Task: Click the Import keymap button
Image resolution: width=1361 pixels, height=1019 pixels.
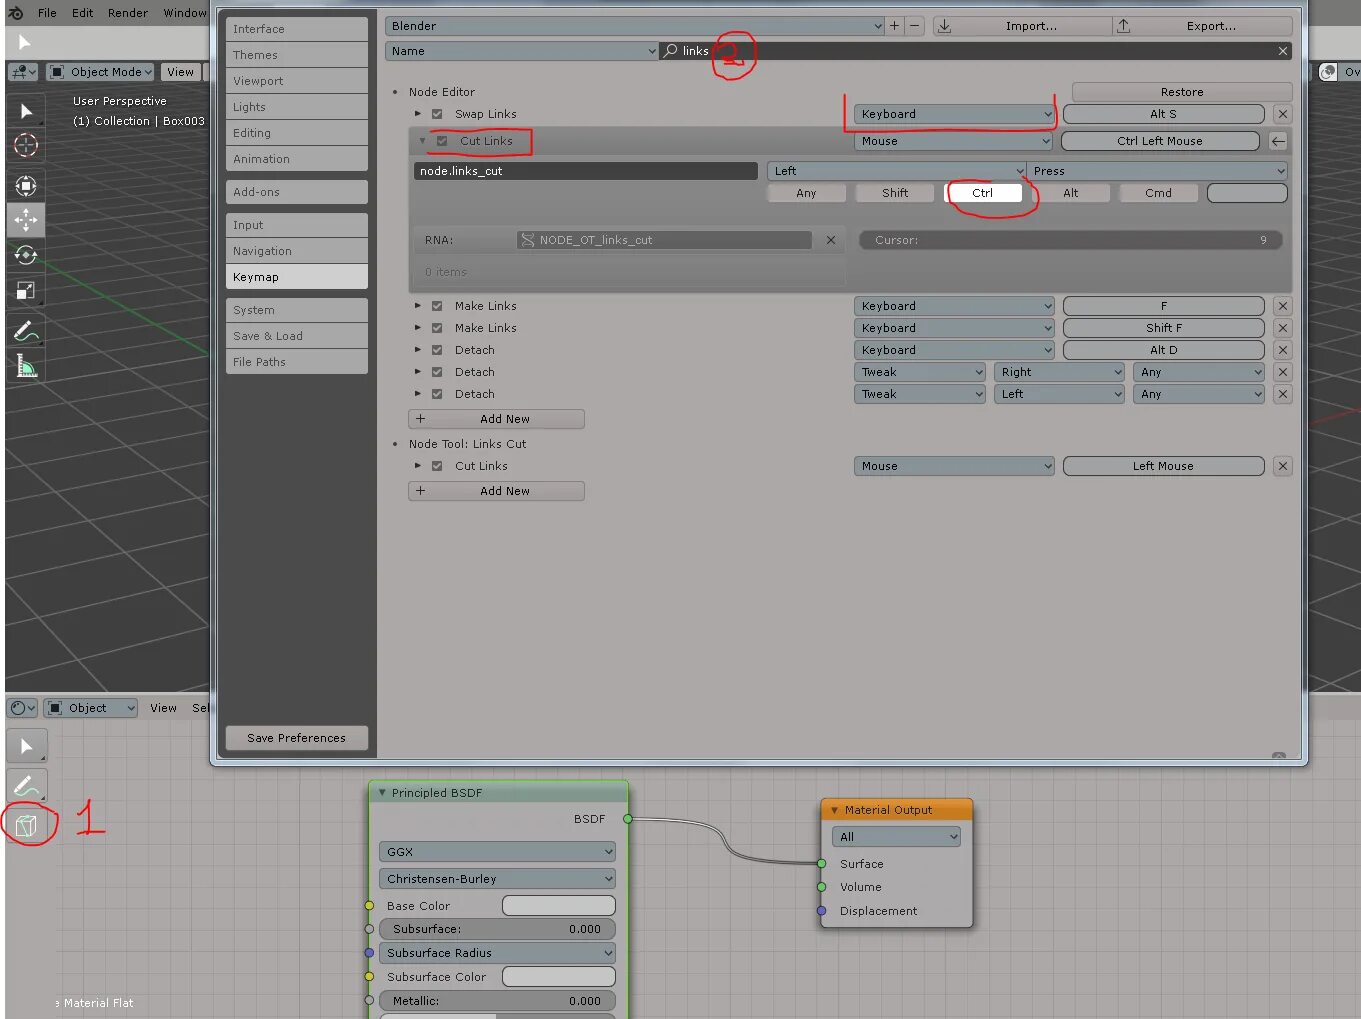Action: click(1022, 26)
